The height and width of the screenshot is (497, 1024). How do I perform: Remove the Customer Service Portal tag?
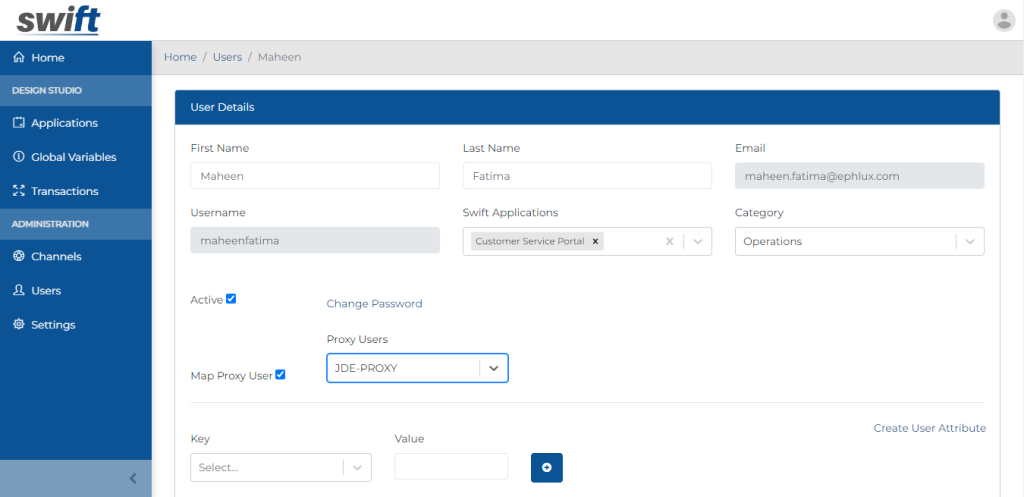click(x=595, y=241)
